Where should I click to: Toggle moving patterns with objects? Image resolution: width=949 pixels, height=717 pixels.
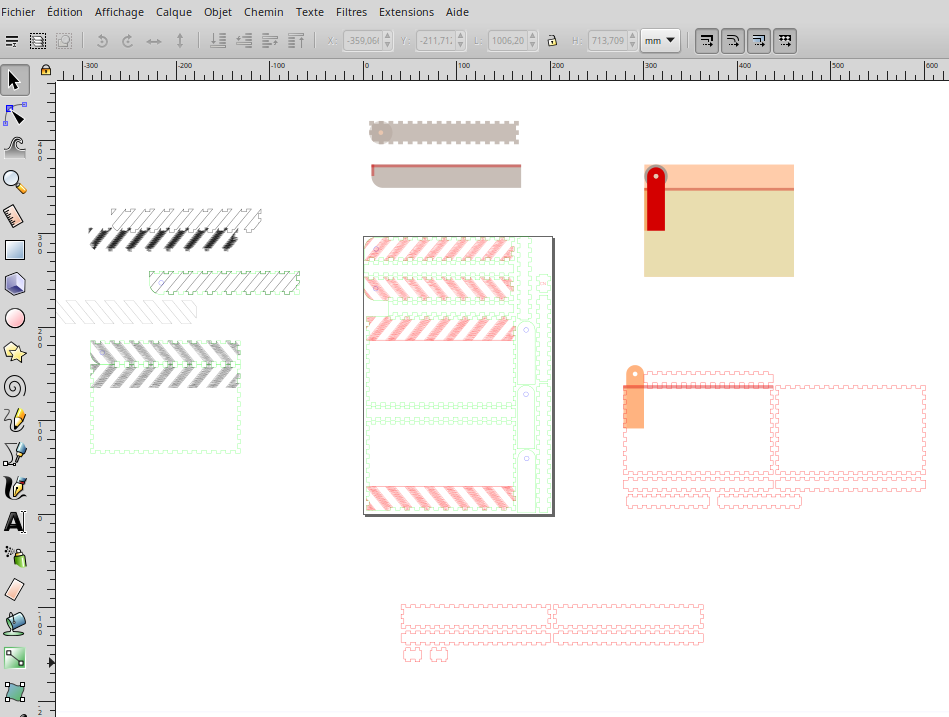785,41
